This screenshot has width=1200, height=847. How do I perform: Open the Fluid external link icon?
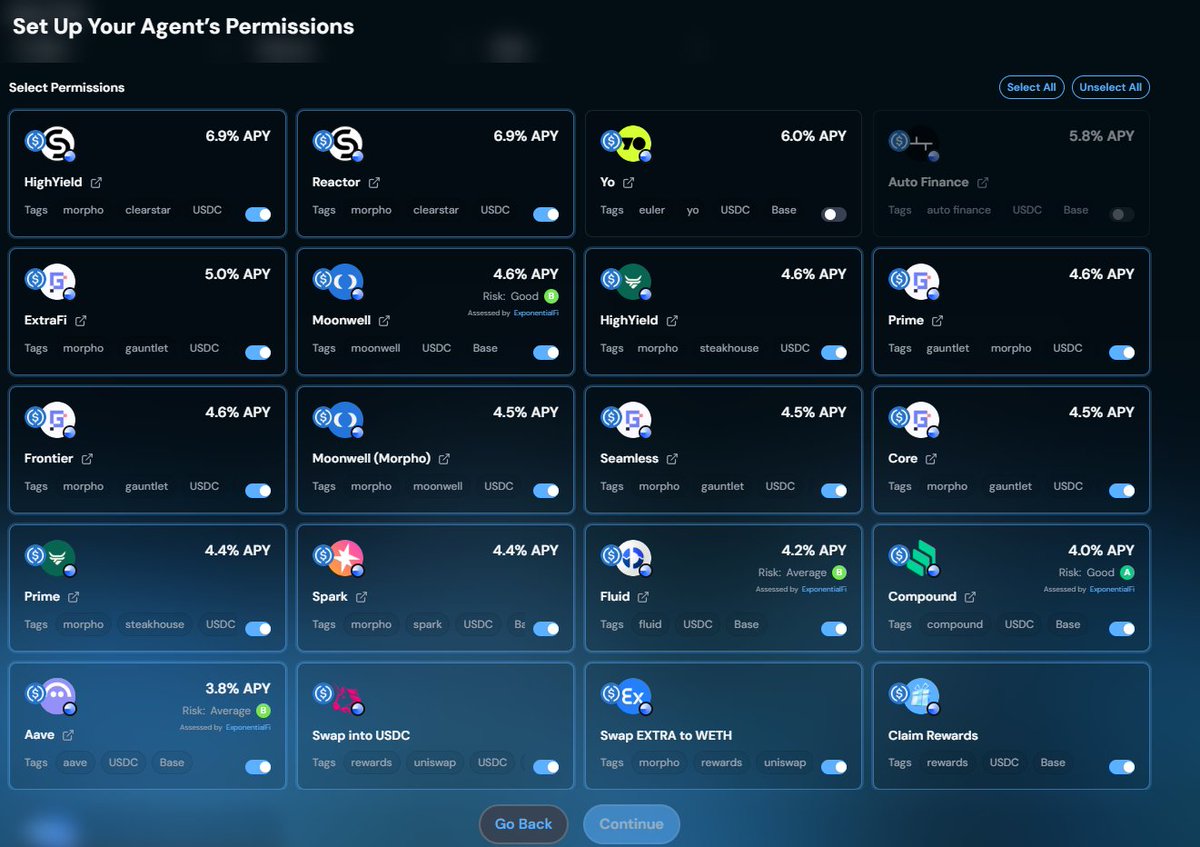pyautogui.click(x=643, y=597)
